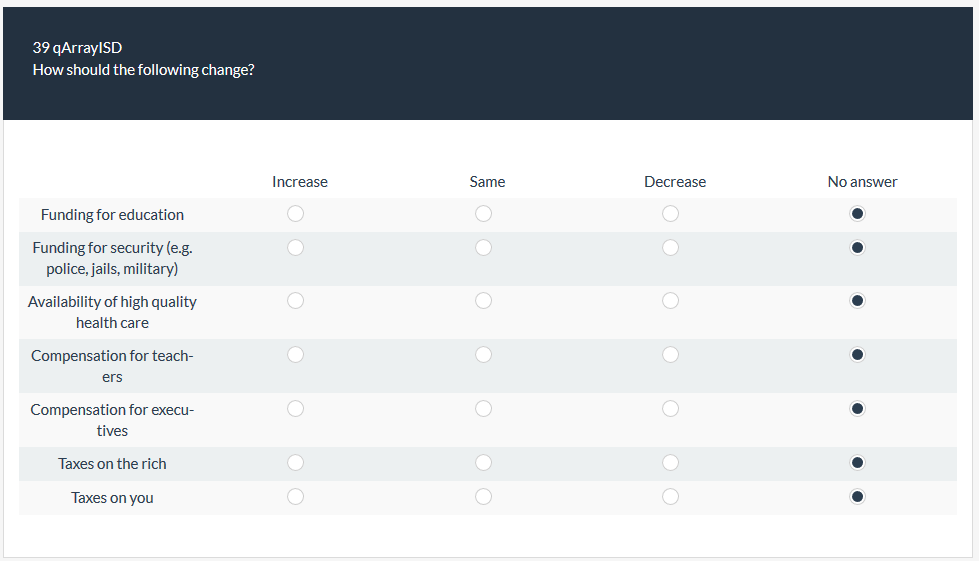Select Increase for Taxes on the rich

pos(295,463)
